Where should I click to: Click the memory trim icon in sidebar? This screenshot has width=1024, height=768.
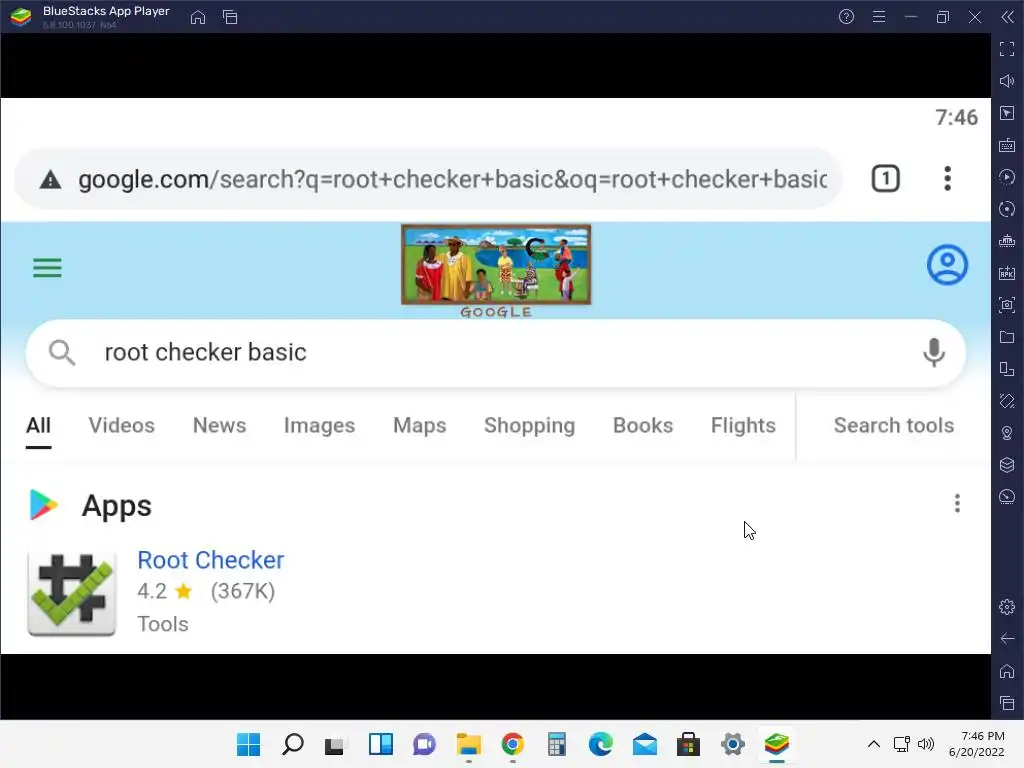1007,241
